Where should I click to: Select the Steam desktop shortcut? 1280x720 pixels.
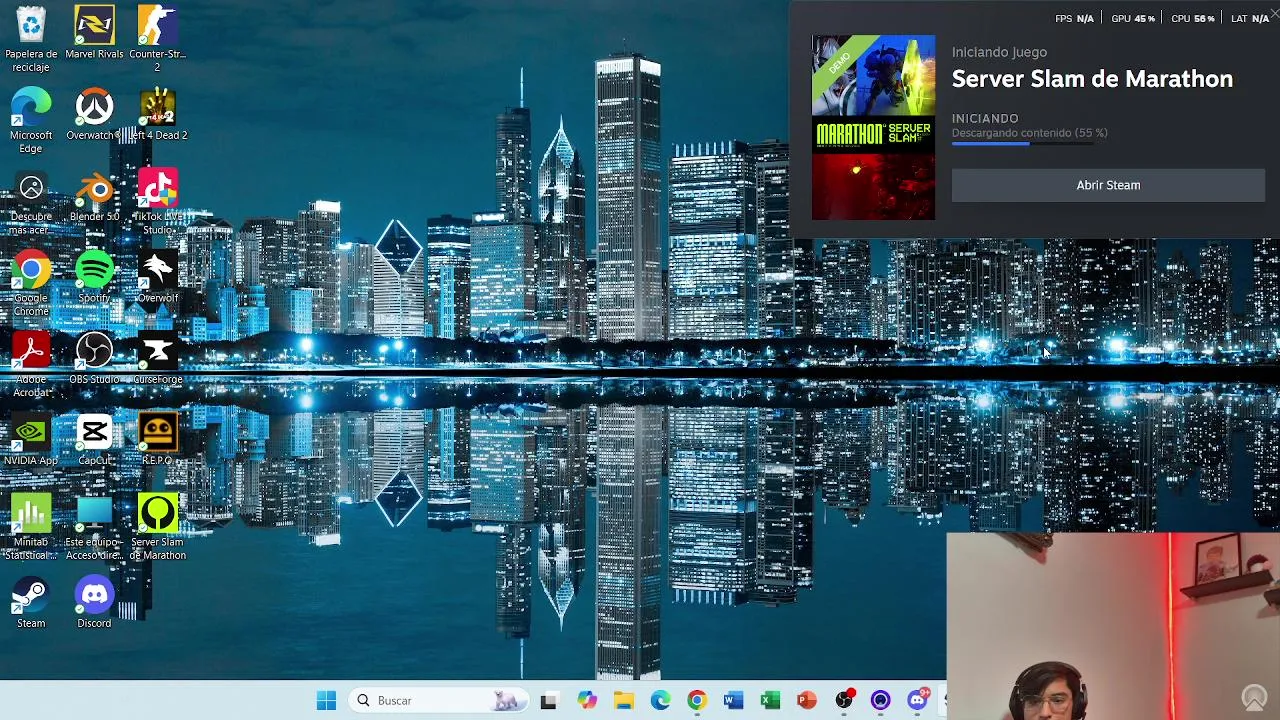(31, 603)
